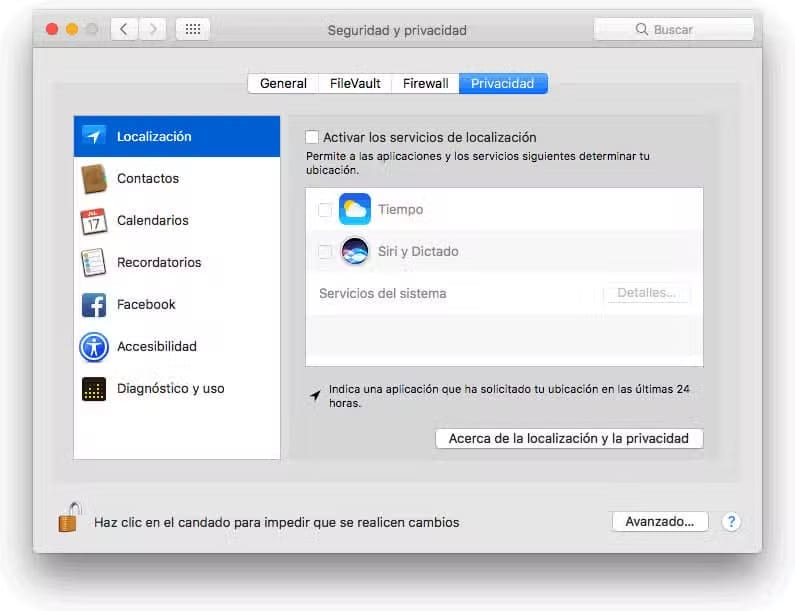Click the 'Haz clic en el candado' text

[x=277, y=522]
